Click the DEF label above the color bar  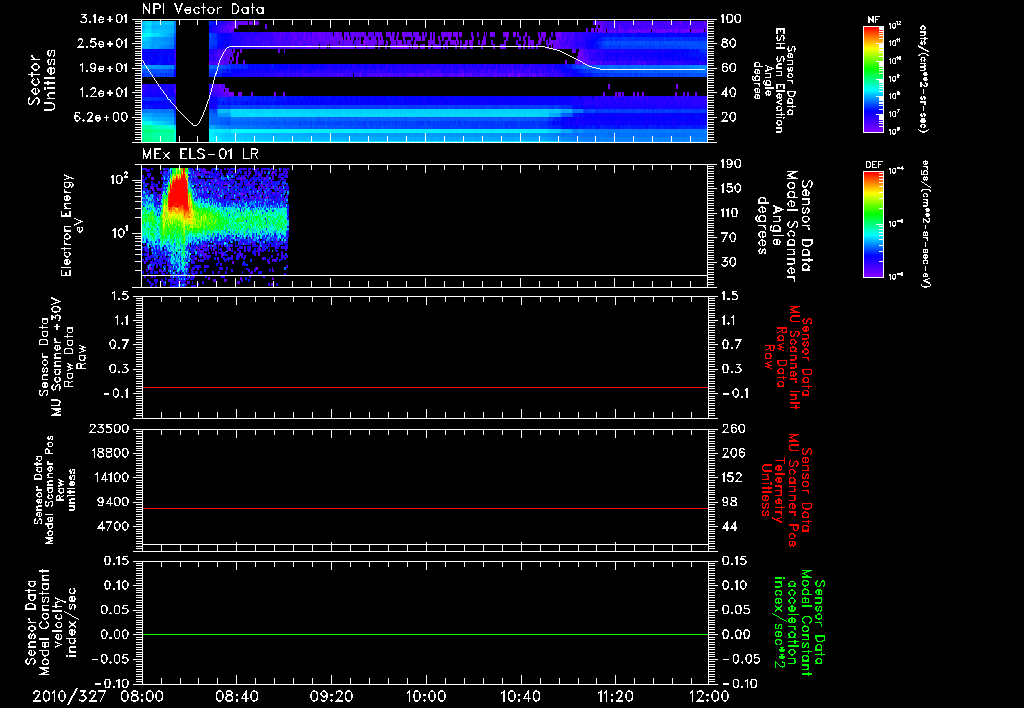pyautogui.click(x=873, y=165)
